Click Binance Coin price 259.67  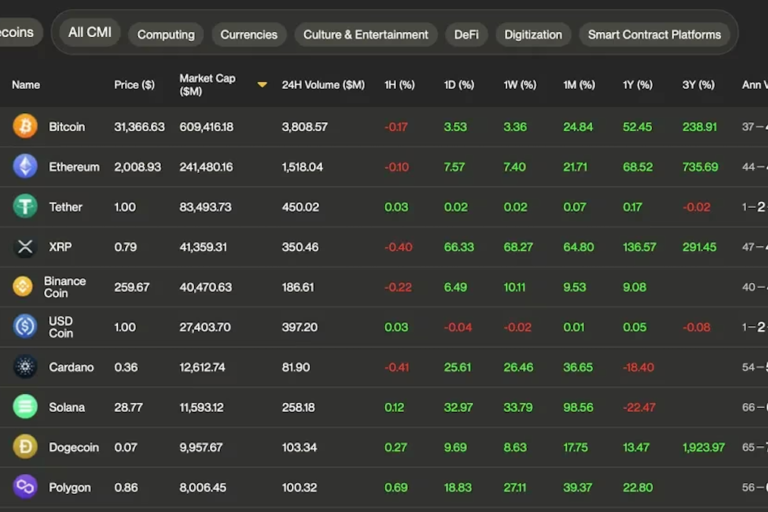(x=132, y=287)
